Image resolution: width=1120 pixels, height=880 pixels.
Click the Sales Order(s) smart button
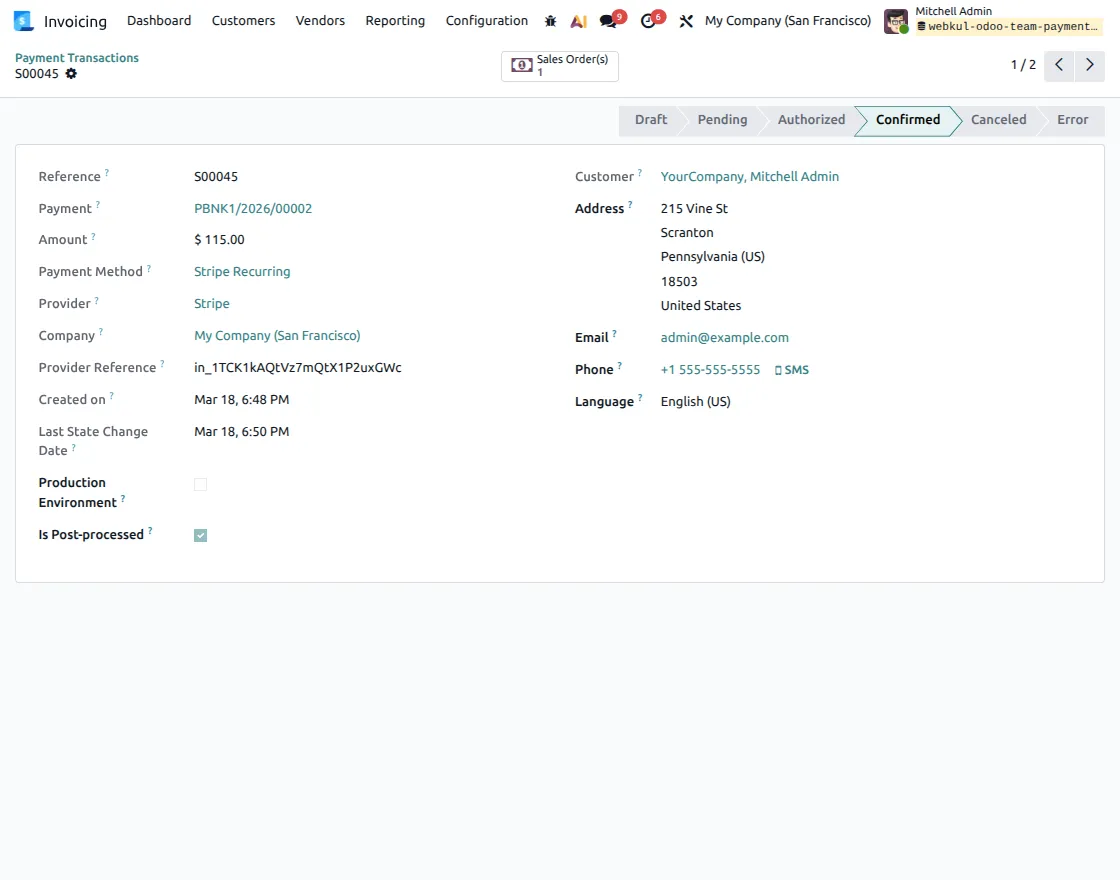[x=559, y=65]
